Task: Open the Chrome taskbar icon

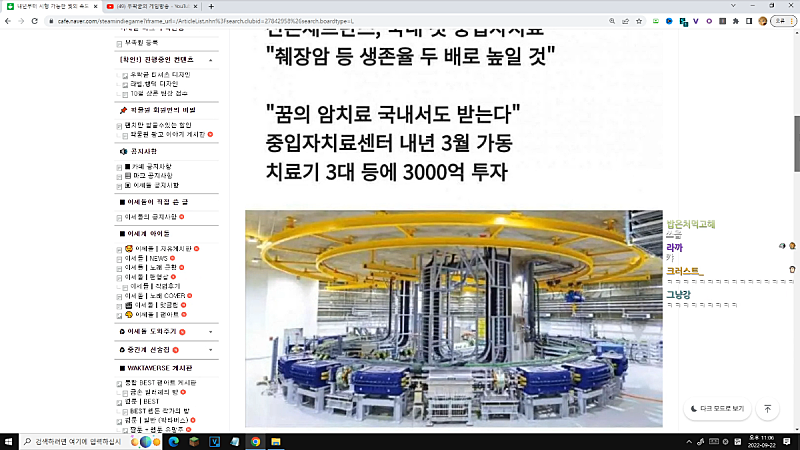Action: click(x=255, y=441)
